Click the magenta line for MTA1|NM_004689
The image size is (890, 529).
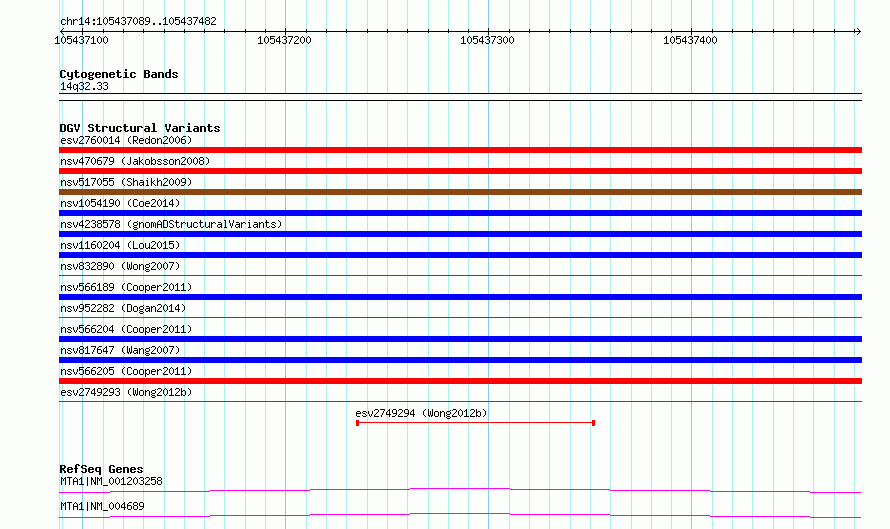click(460, 515)
